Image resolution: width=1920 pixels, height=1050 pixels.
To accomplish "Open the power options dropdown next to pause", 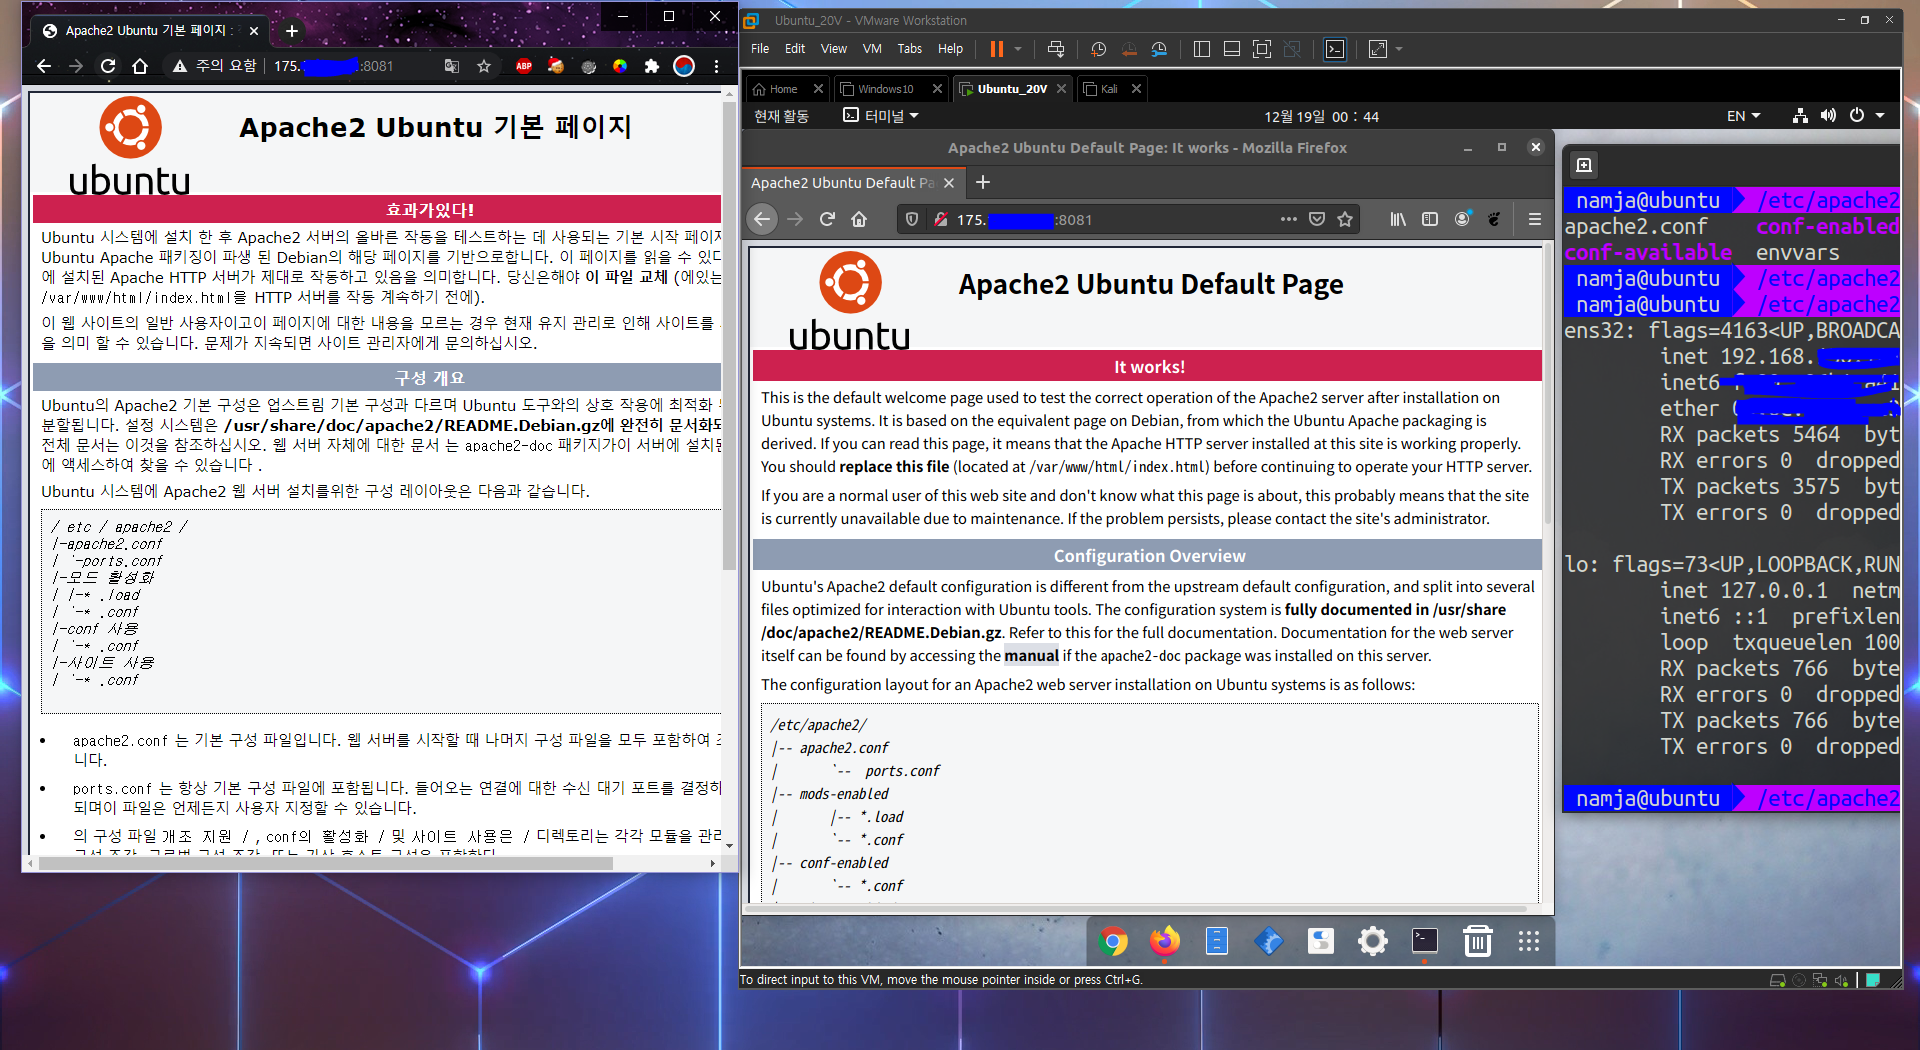I will point(1018,49).
